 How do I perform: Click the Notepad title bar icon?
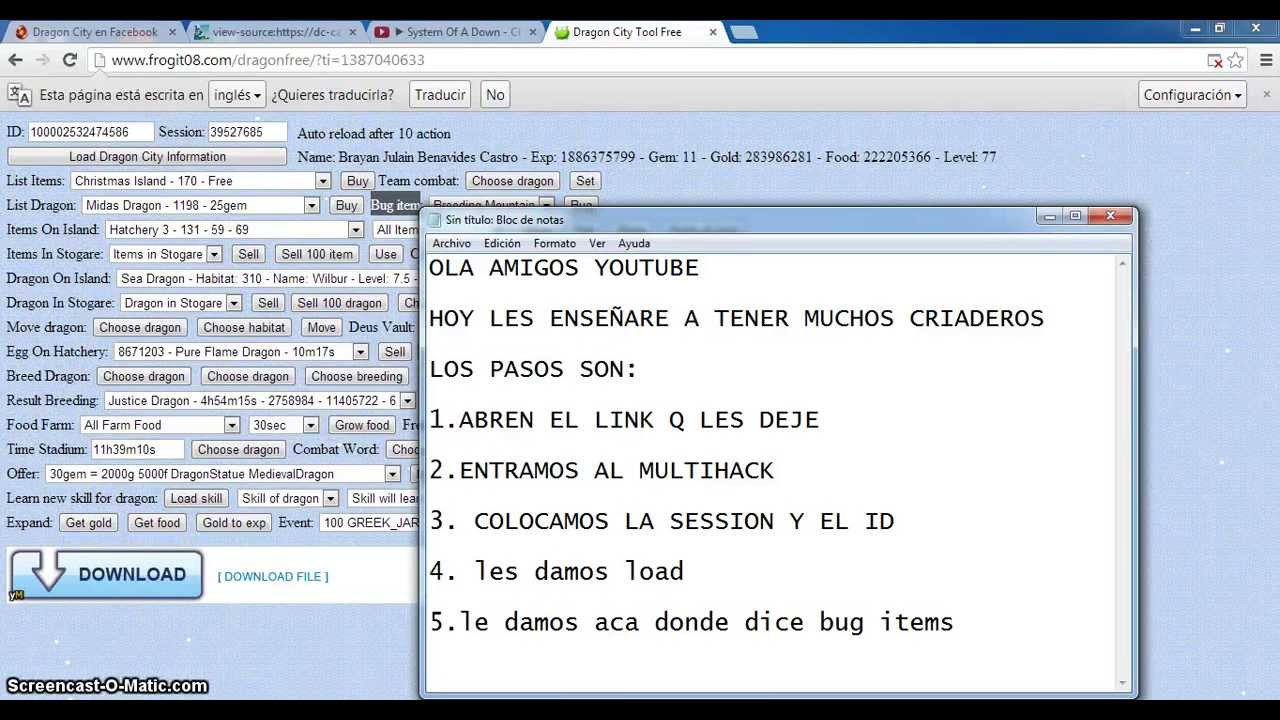pyautogui.click(x=435, y=220)
